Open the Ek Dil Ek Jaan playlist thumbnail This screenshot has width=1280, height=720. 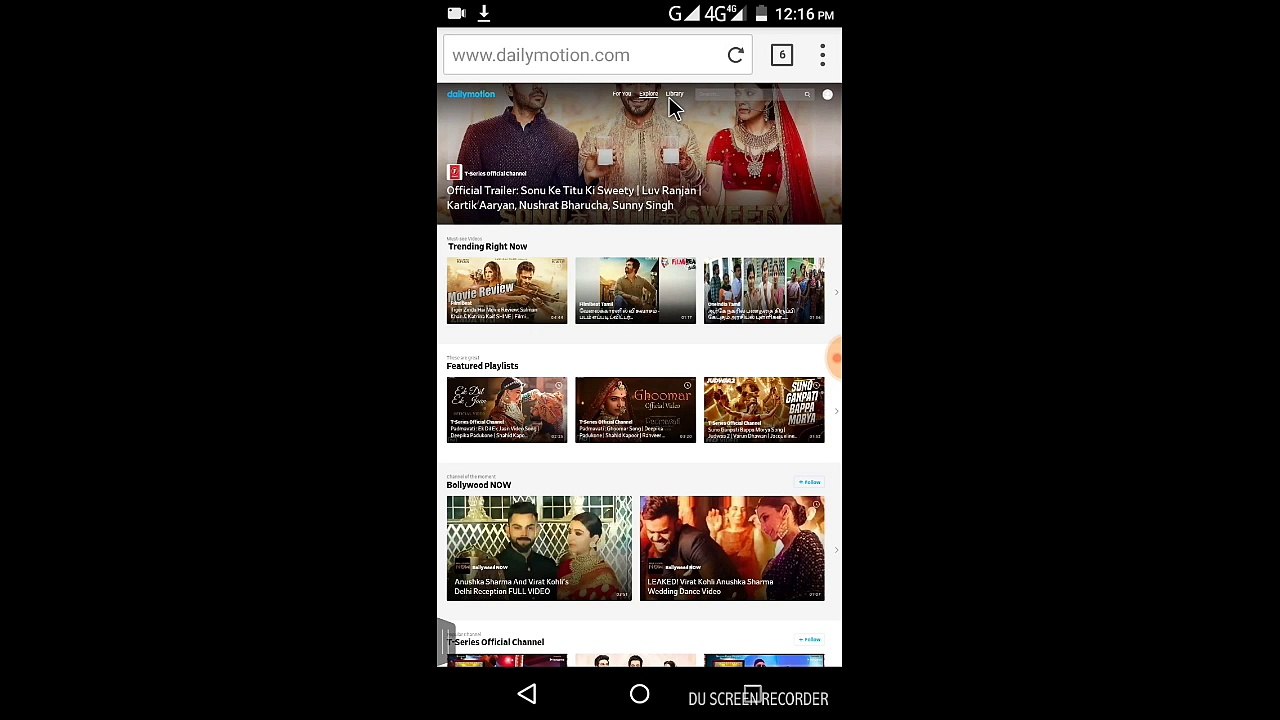507,410
